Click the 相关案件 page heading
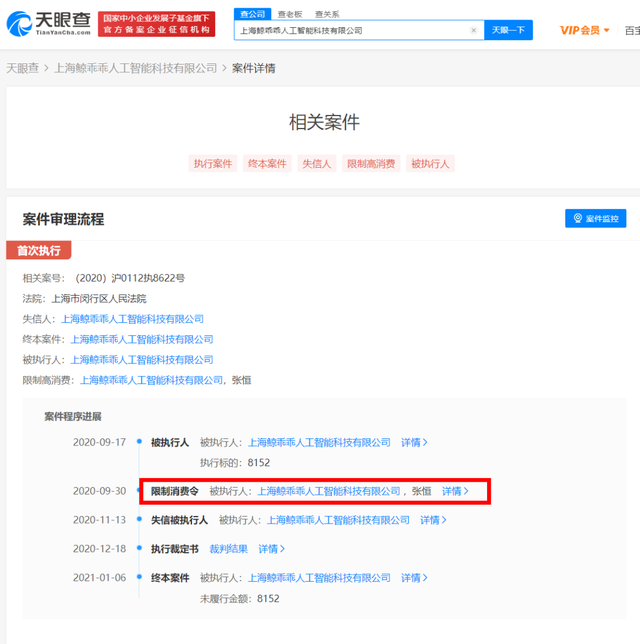The image size is (640, 644). coord(324,122)
